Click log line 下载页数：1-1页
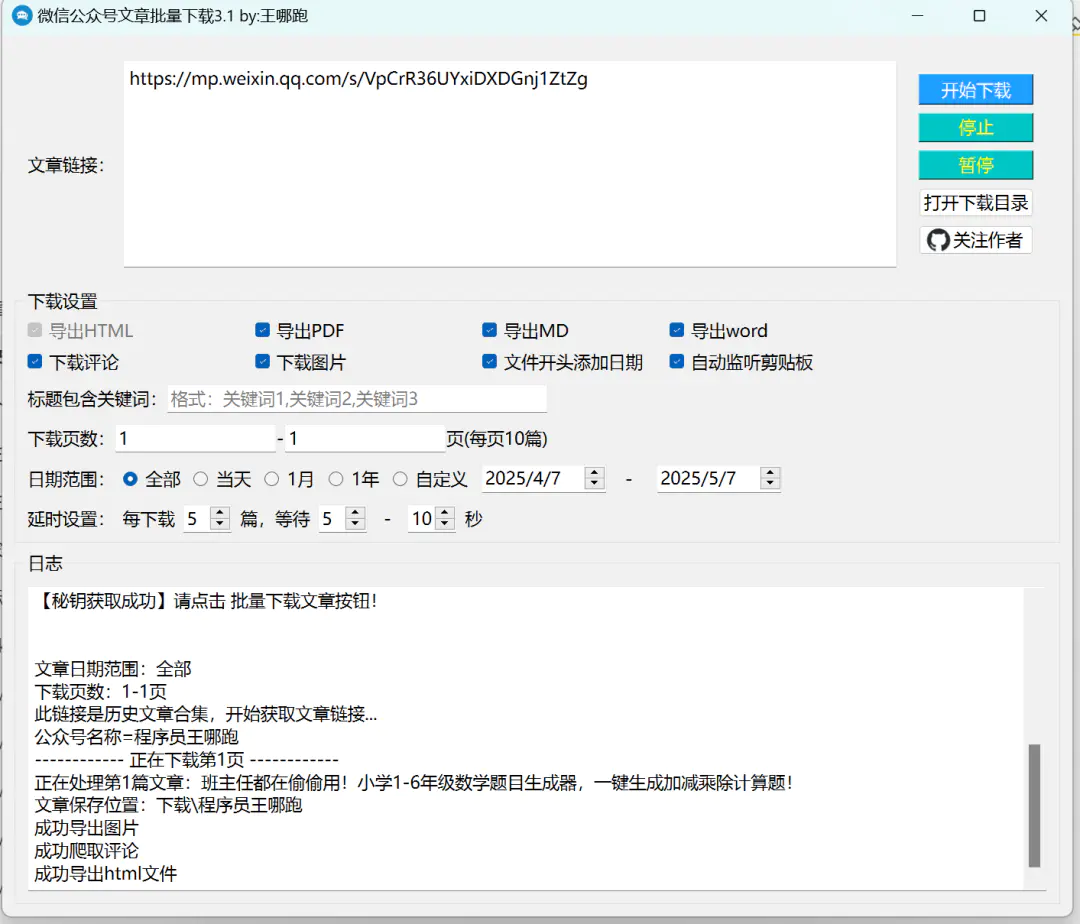 point(101,691)
